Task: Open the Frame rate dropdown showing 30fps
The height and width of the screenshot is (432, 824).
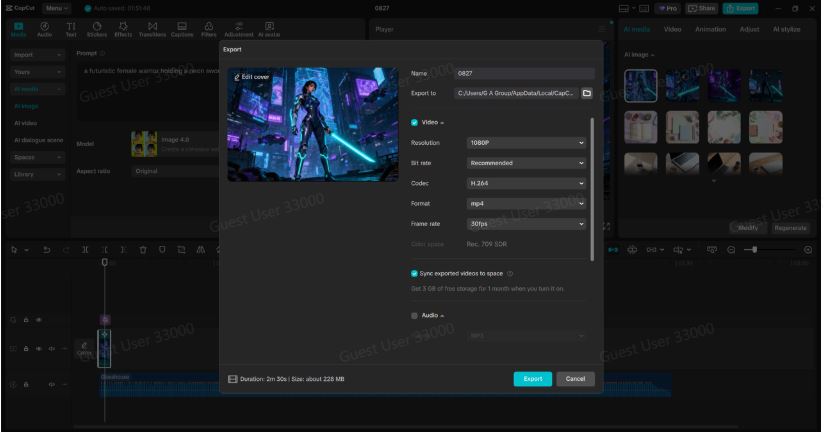Action: [x=526, y=224]
